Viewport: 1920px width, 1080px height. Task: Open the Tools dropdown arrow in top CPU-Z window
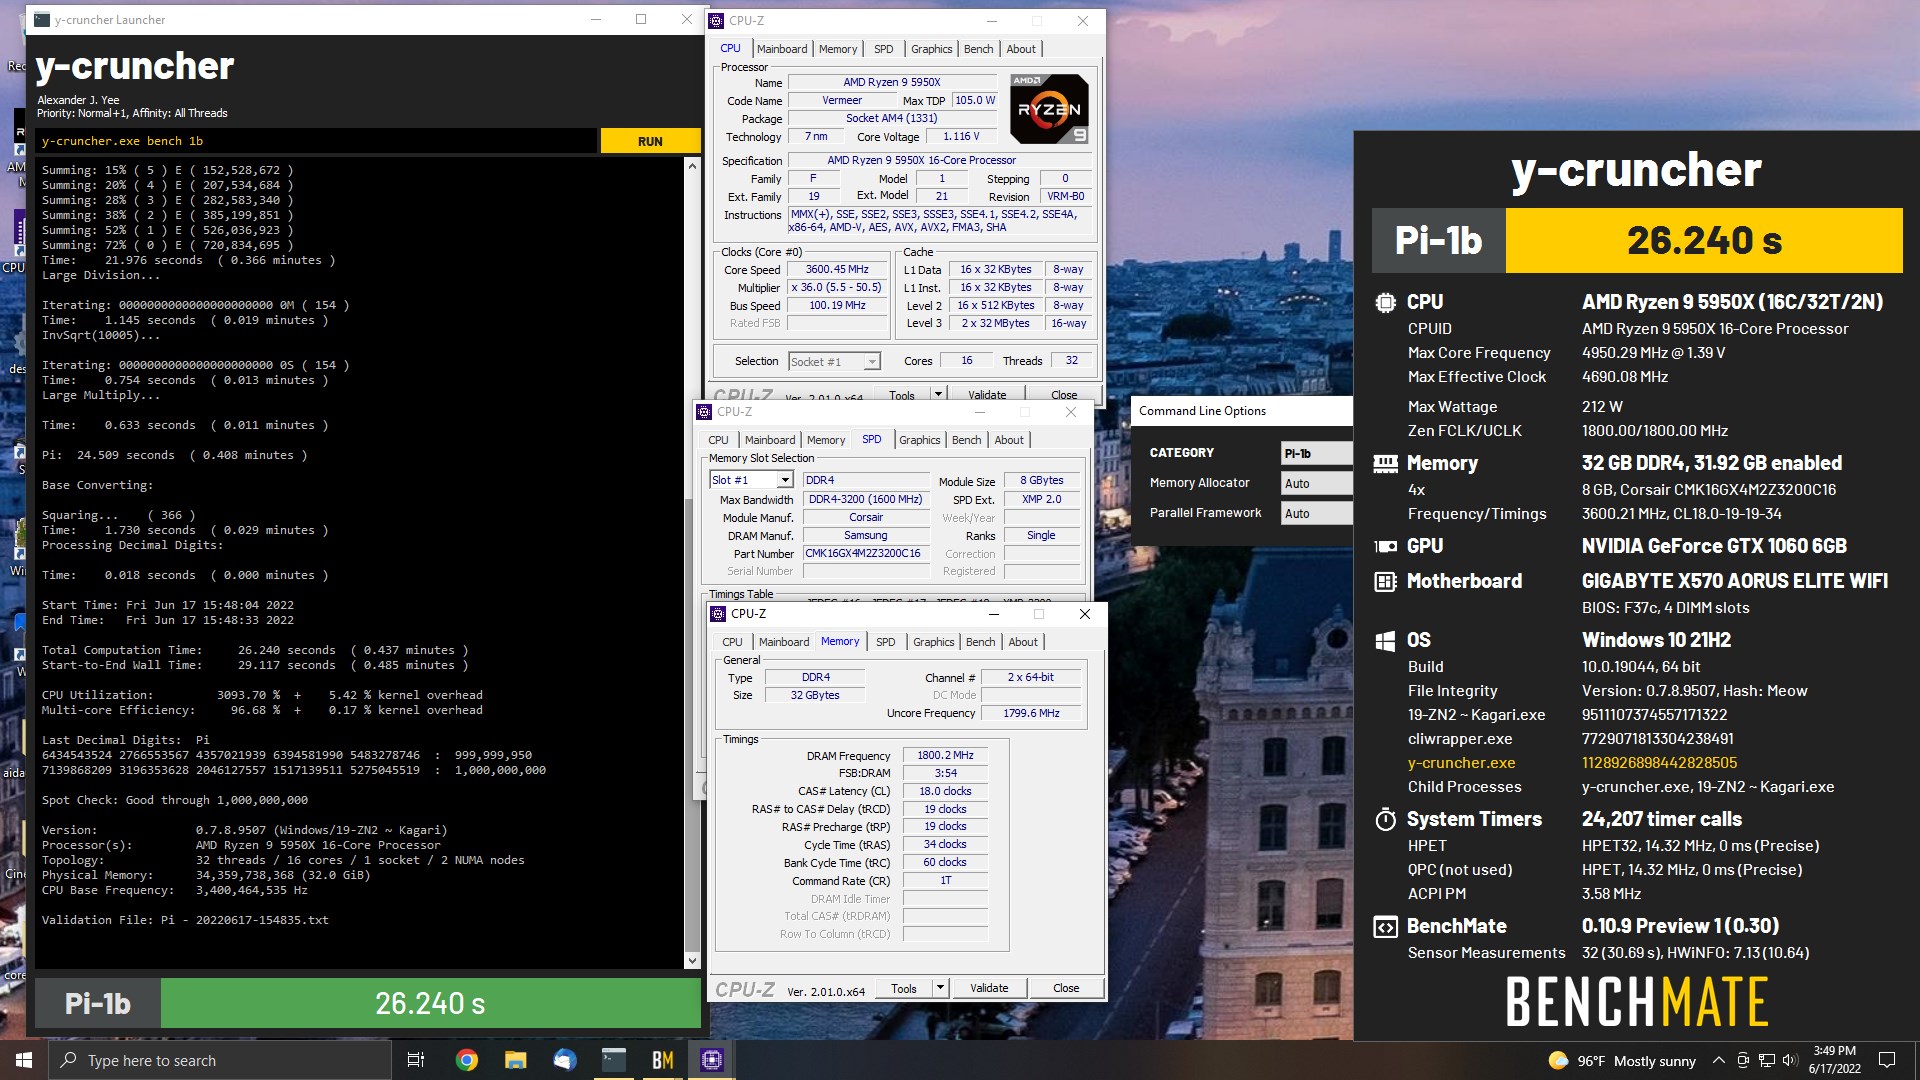point(938,395)
